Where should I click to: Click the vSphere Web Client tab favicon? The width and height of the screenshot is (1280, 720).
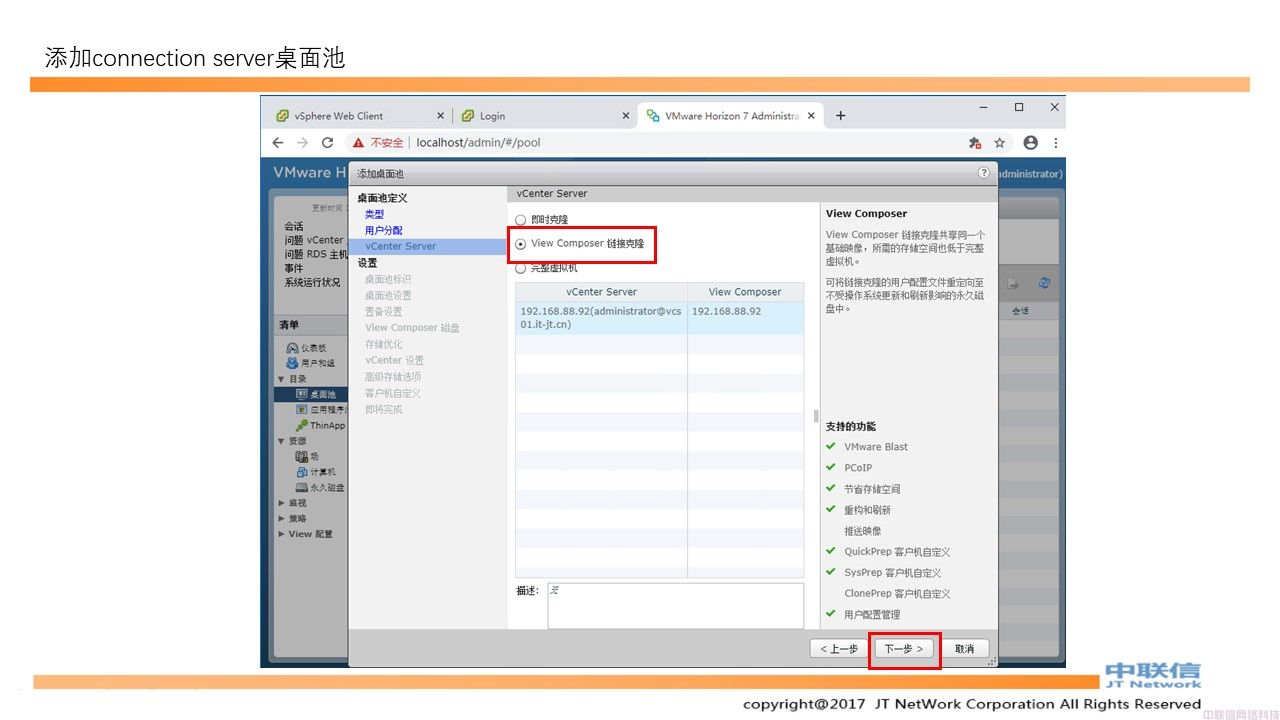point(283,116)
